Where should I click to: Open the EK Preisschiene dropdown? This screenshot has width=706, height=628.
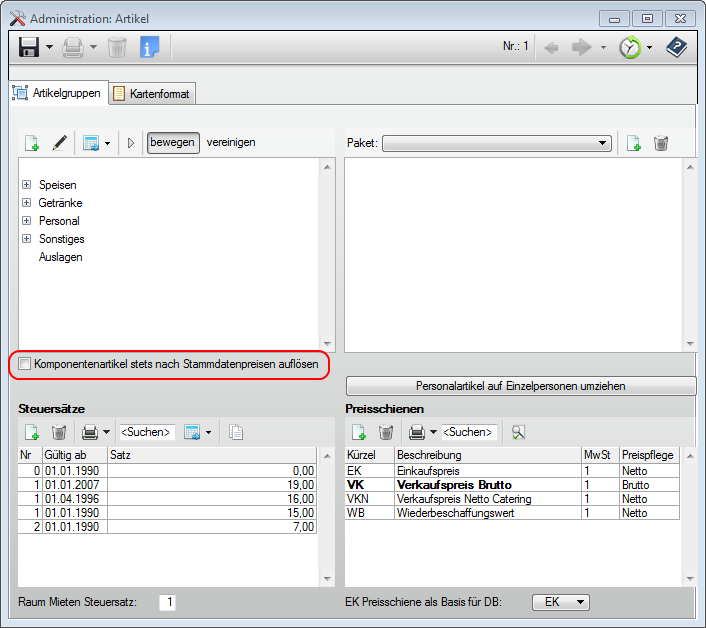pos(560,602)
